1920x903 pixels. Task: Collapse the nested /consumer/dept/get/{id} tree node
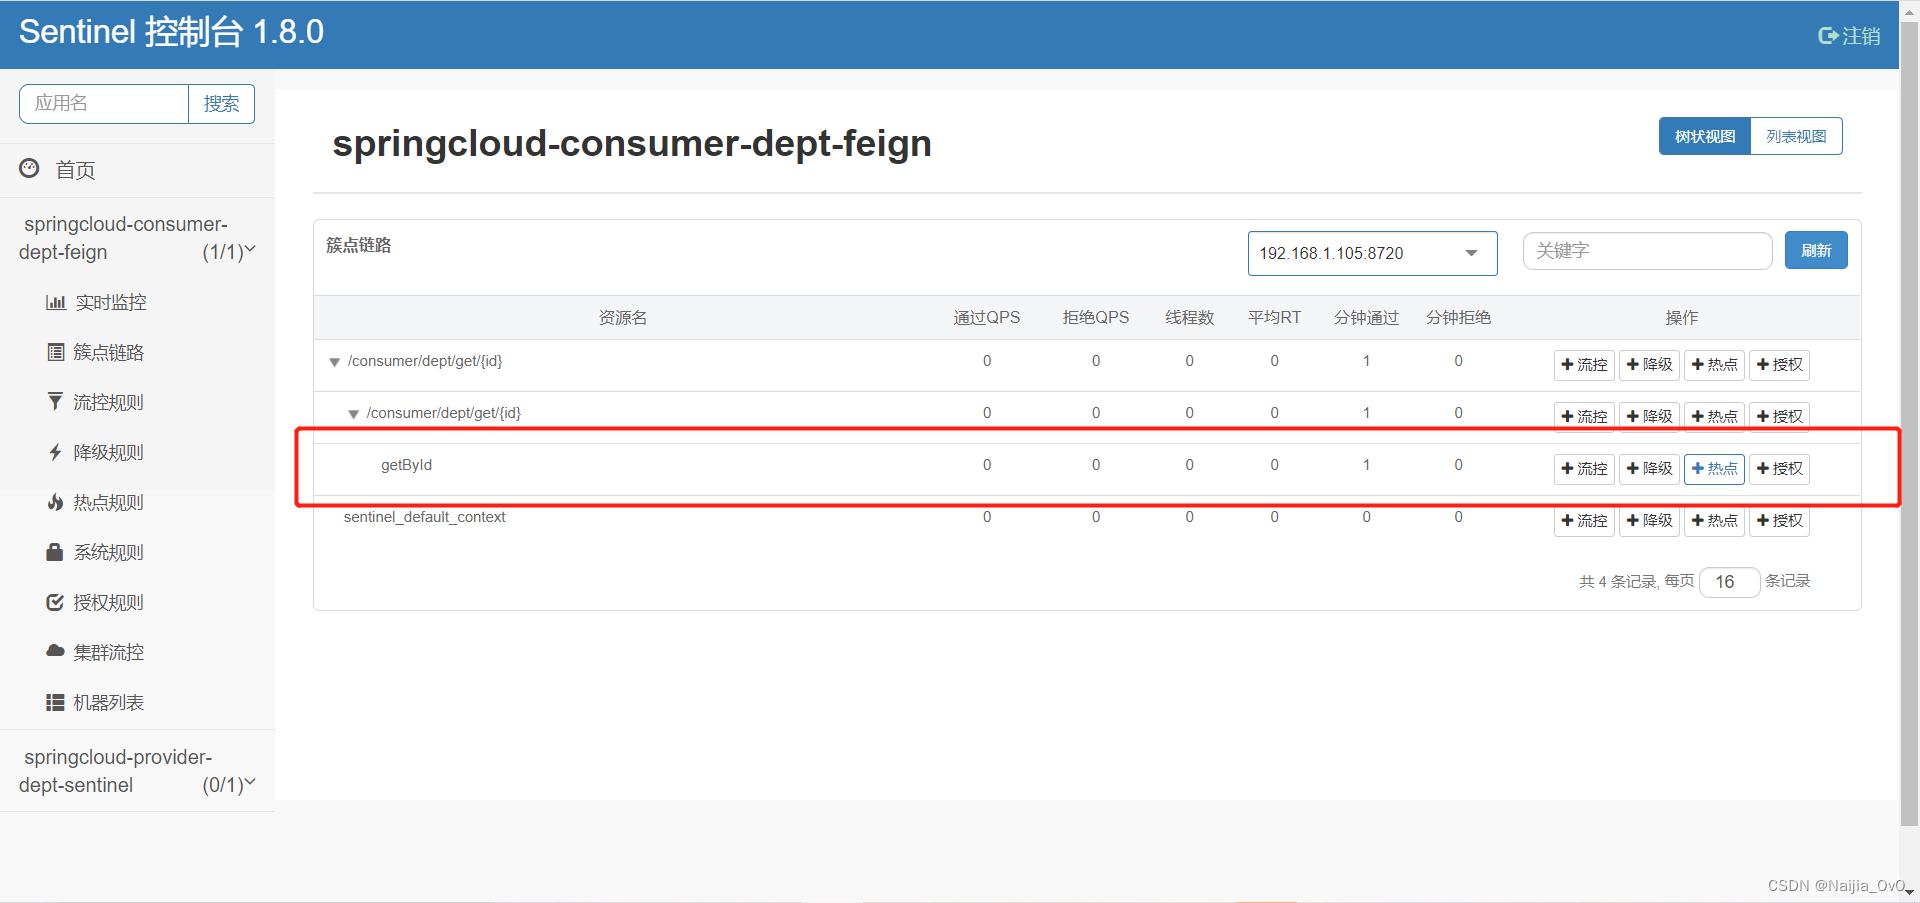point(353,414)
